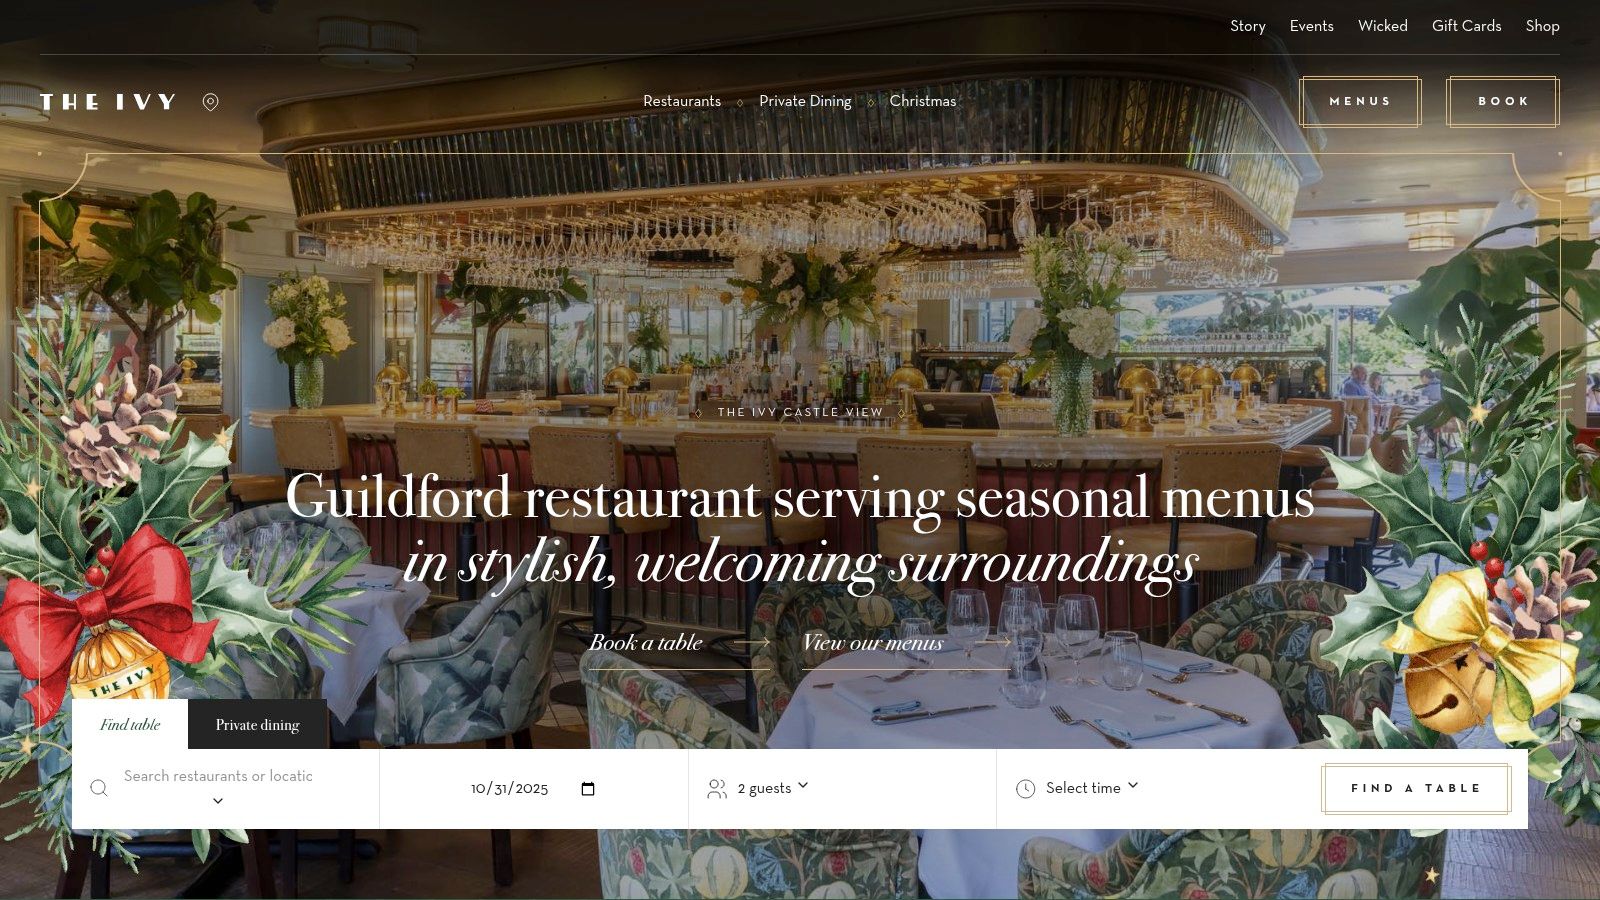The image size is (1600, 900).
Task: Click the clock icon next to Select time
Action: pos(1025,789)
